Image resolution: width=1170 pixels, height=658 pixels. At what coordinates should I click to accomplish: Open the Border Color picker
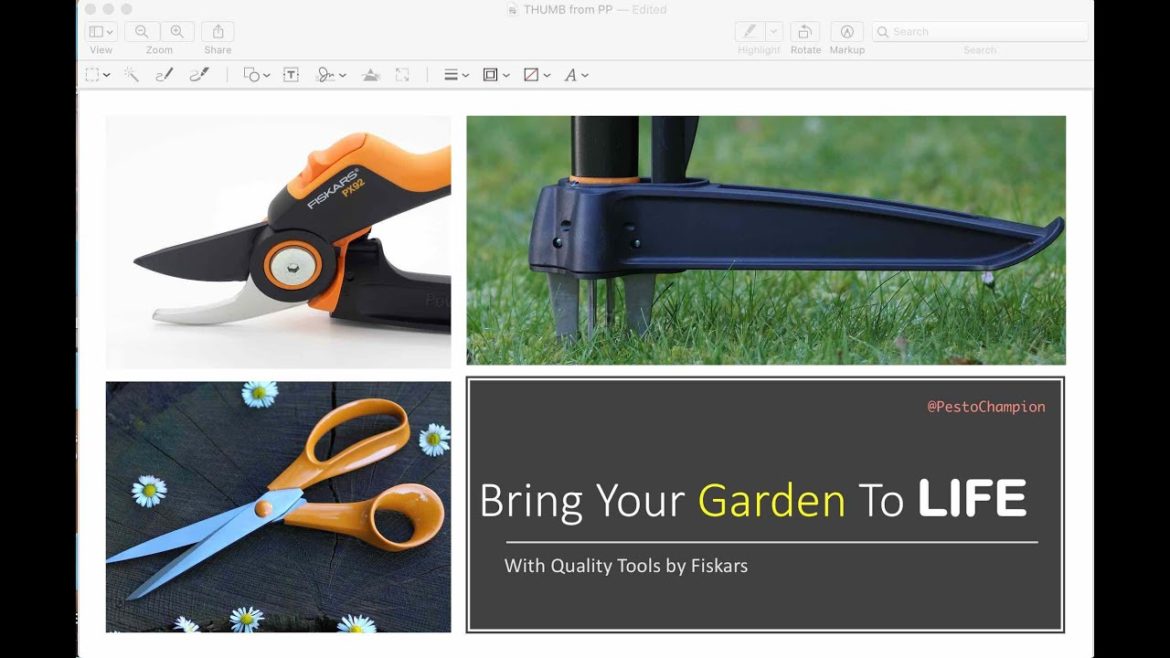tap(491, 74)
